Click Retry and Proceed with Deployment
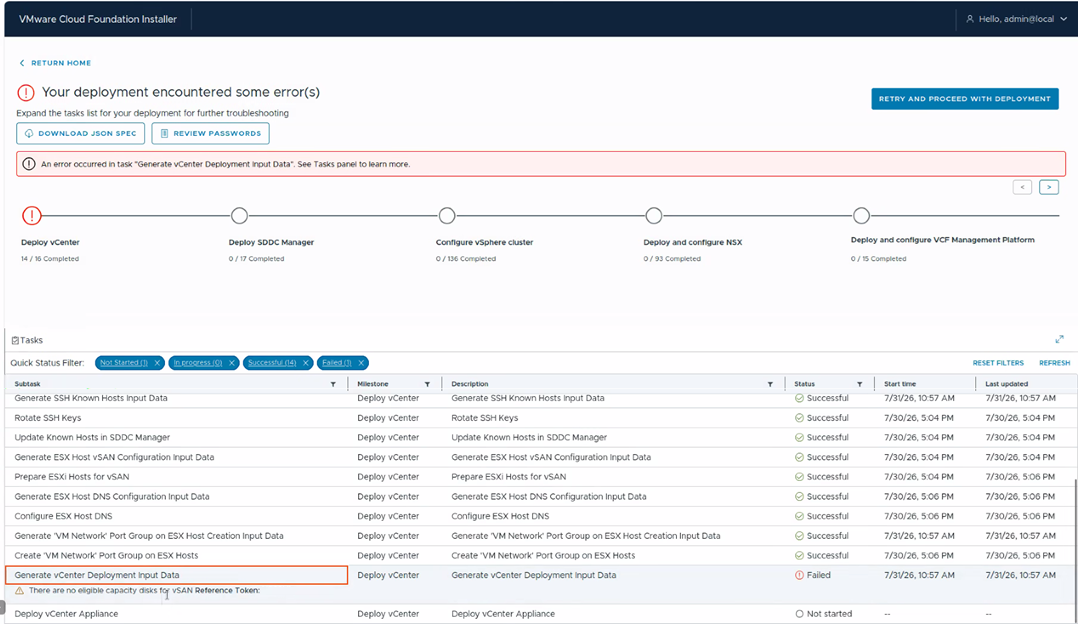Viewport: 1091px width, 624px height. click(x=964, y=99)
